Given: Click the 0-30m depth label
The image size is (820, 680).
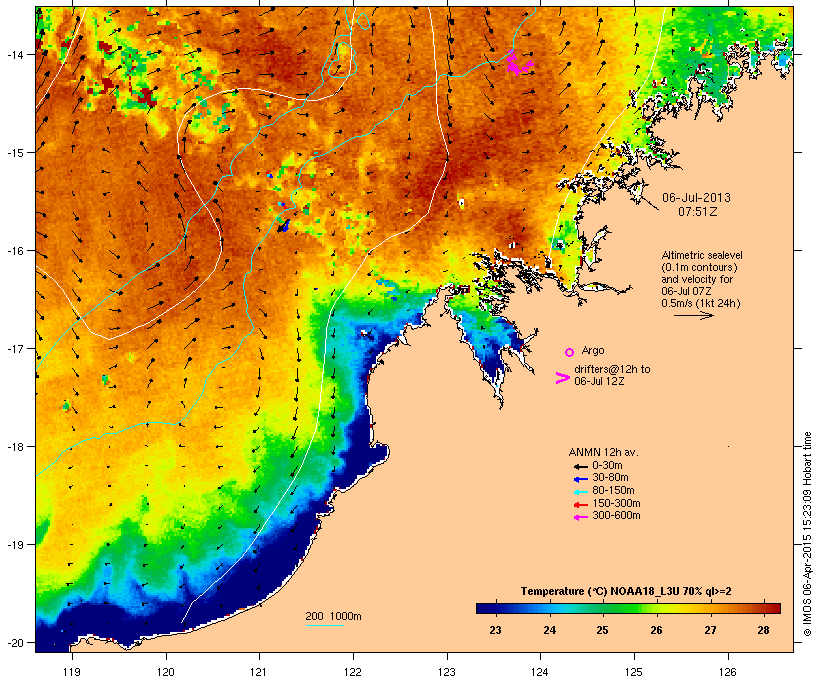Looking at the screenshot, I should tap(607, 466).
